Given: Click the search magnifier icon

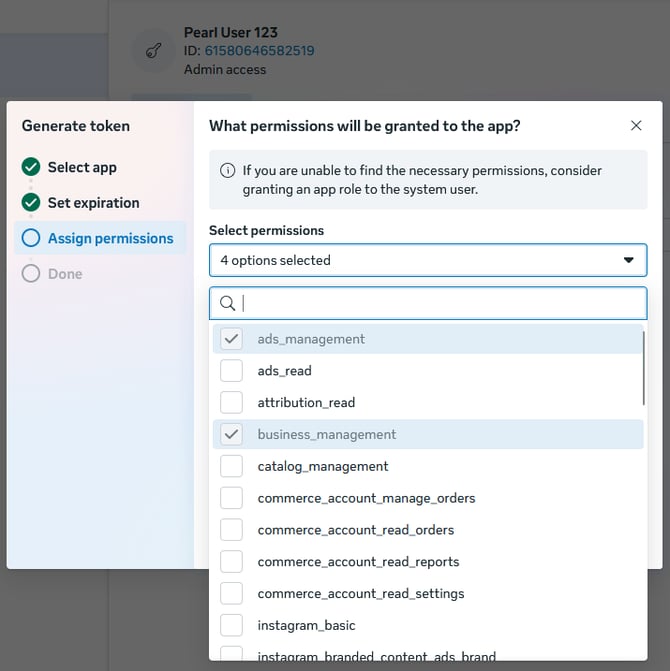Looking at the screenshot, I should (228, 303).
